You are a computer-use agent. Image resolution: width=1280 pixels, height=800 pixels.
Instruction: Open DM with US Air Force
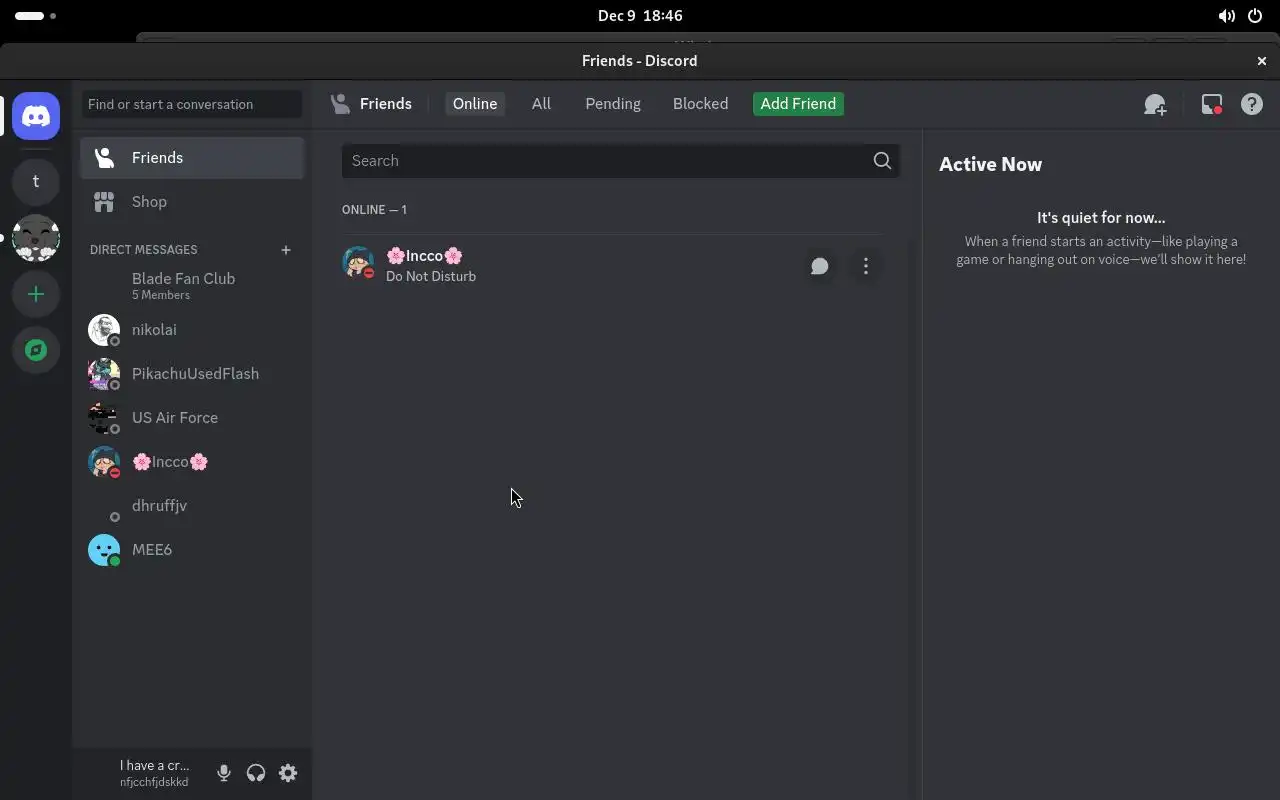[192, 418]
